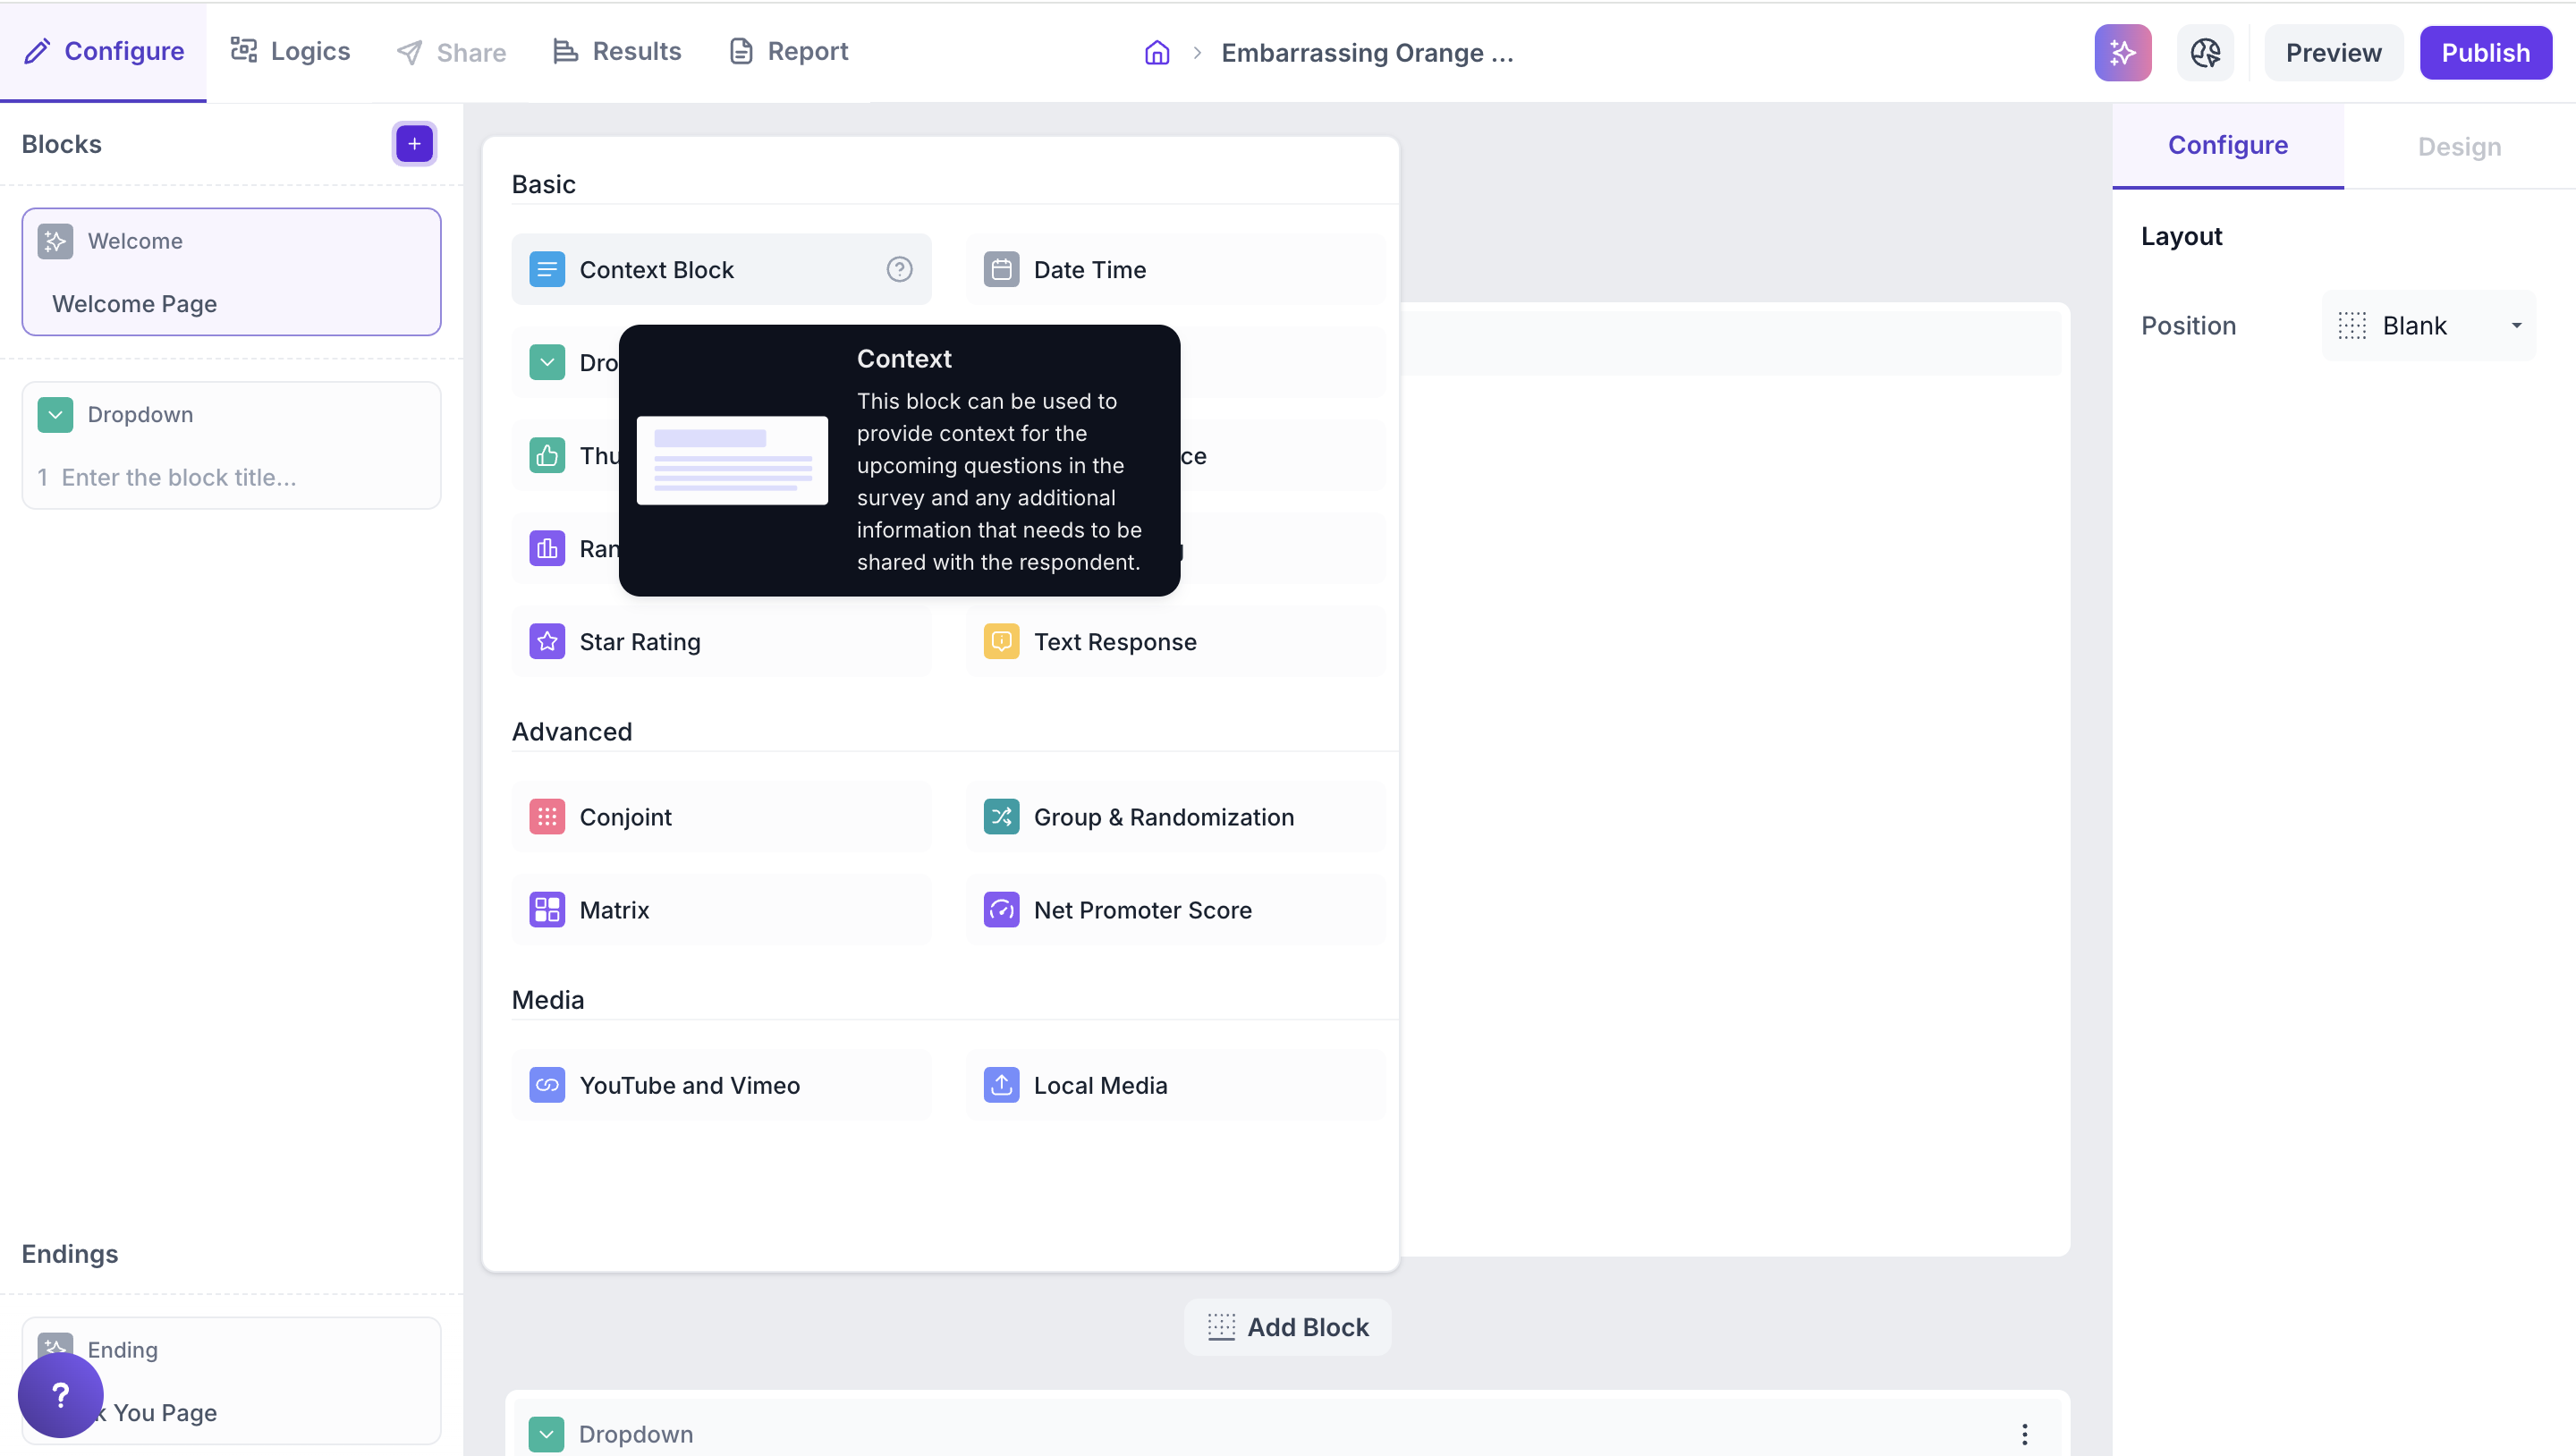Image resolution: width=2576 pixels, height=1456 pixels.
Task: Open three-dot menu on Dropdown block
Action: click(x=2024, y=1434)
